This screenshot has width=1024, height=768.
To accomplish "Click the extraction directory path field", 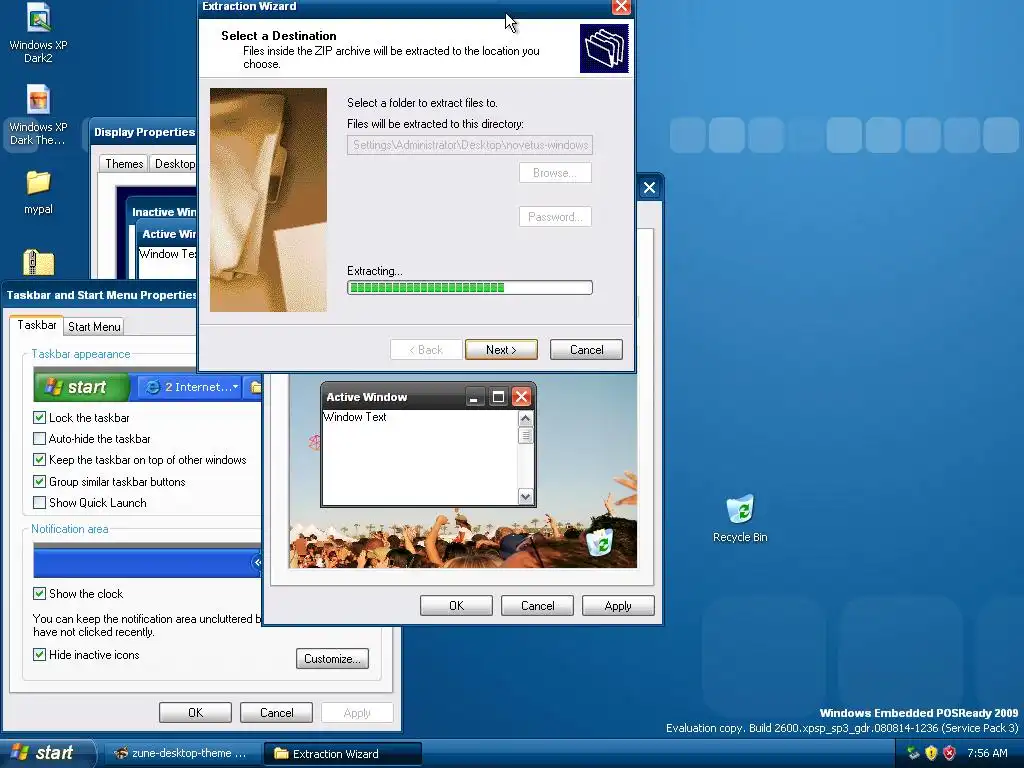I will pos(470,145).
